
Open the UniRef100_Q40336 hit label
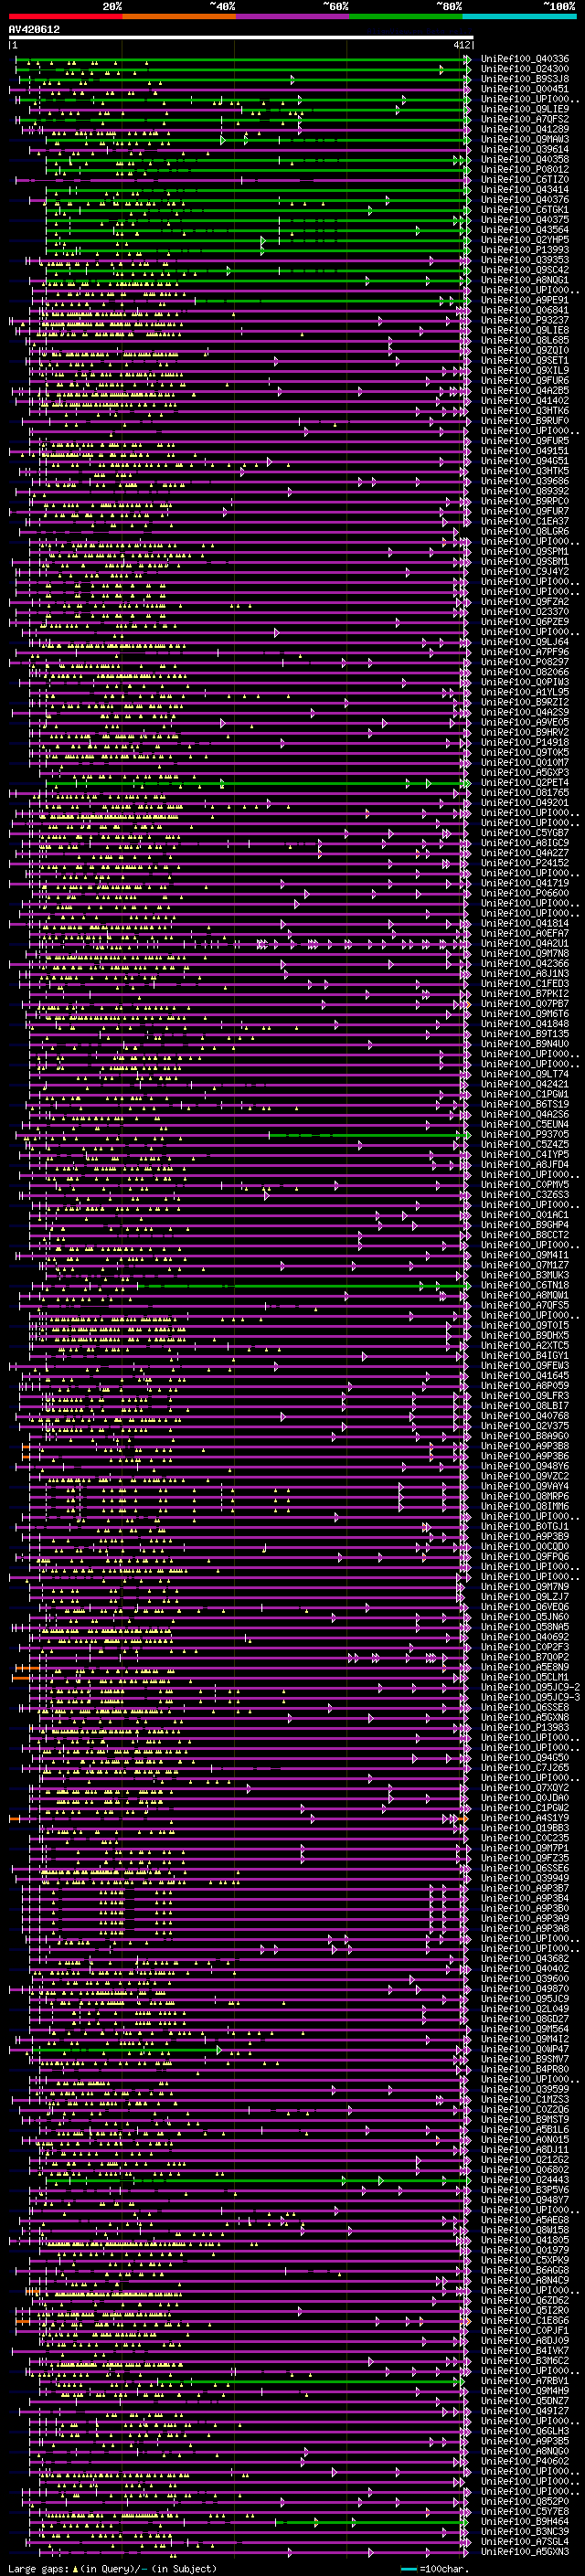coord(525,59)
